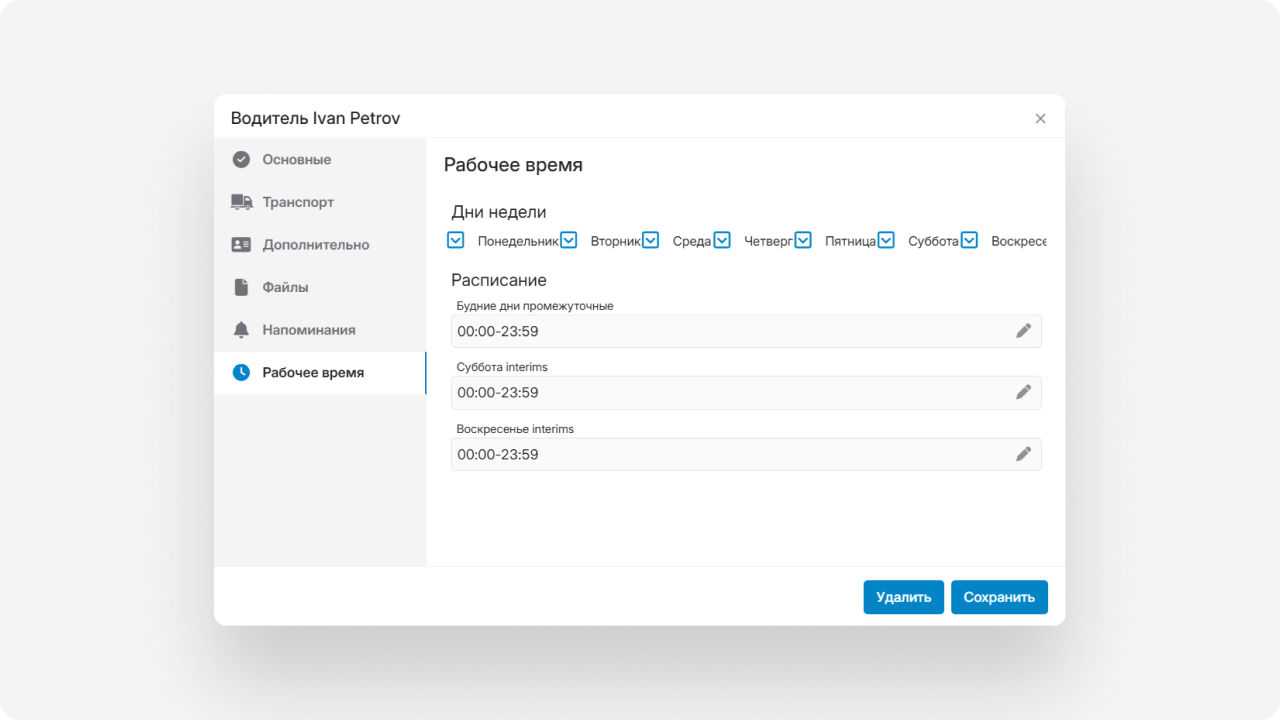Click the checkmark icon beside Основные

[x=241, y=160]
